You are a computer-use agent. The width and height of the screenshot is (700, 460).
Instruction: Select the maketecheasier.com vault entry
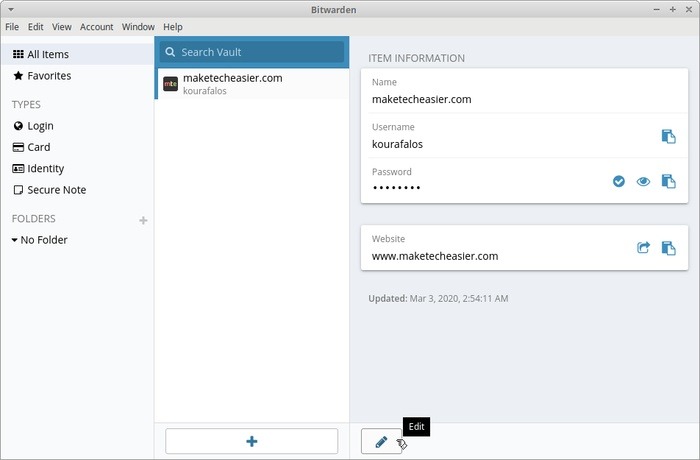tap(252, 84)
